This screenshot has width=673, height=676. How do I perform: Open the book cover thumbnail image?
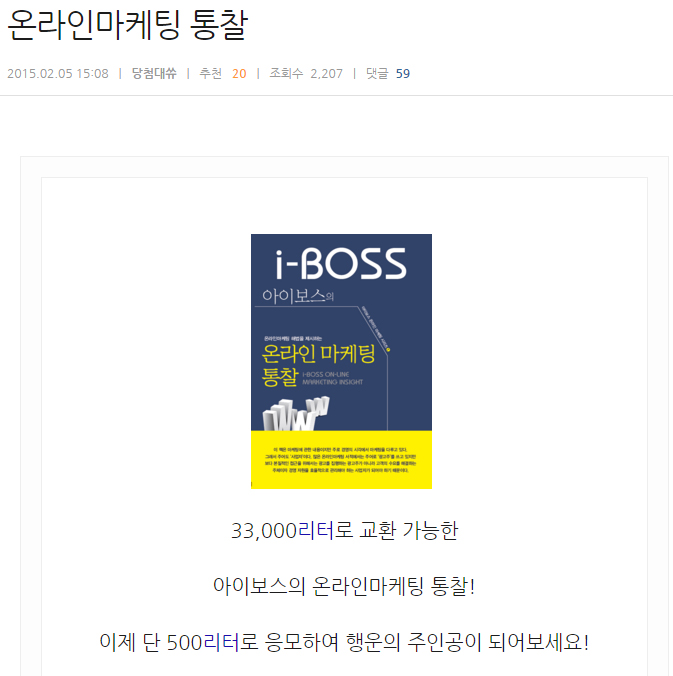click(x=341, y=361)
